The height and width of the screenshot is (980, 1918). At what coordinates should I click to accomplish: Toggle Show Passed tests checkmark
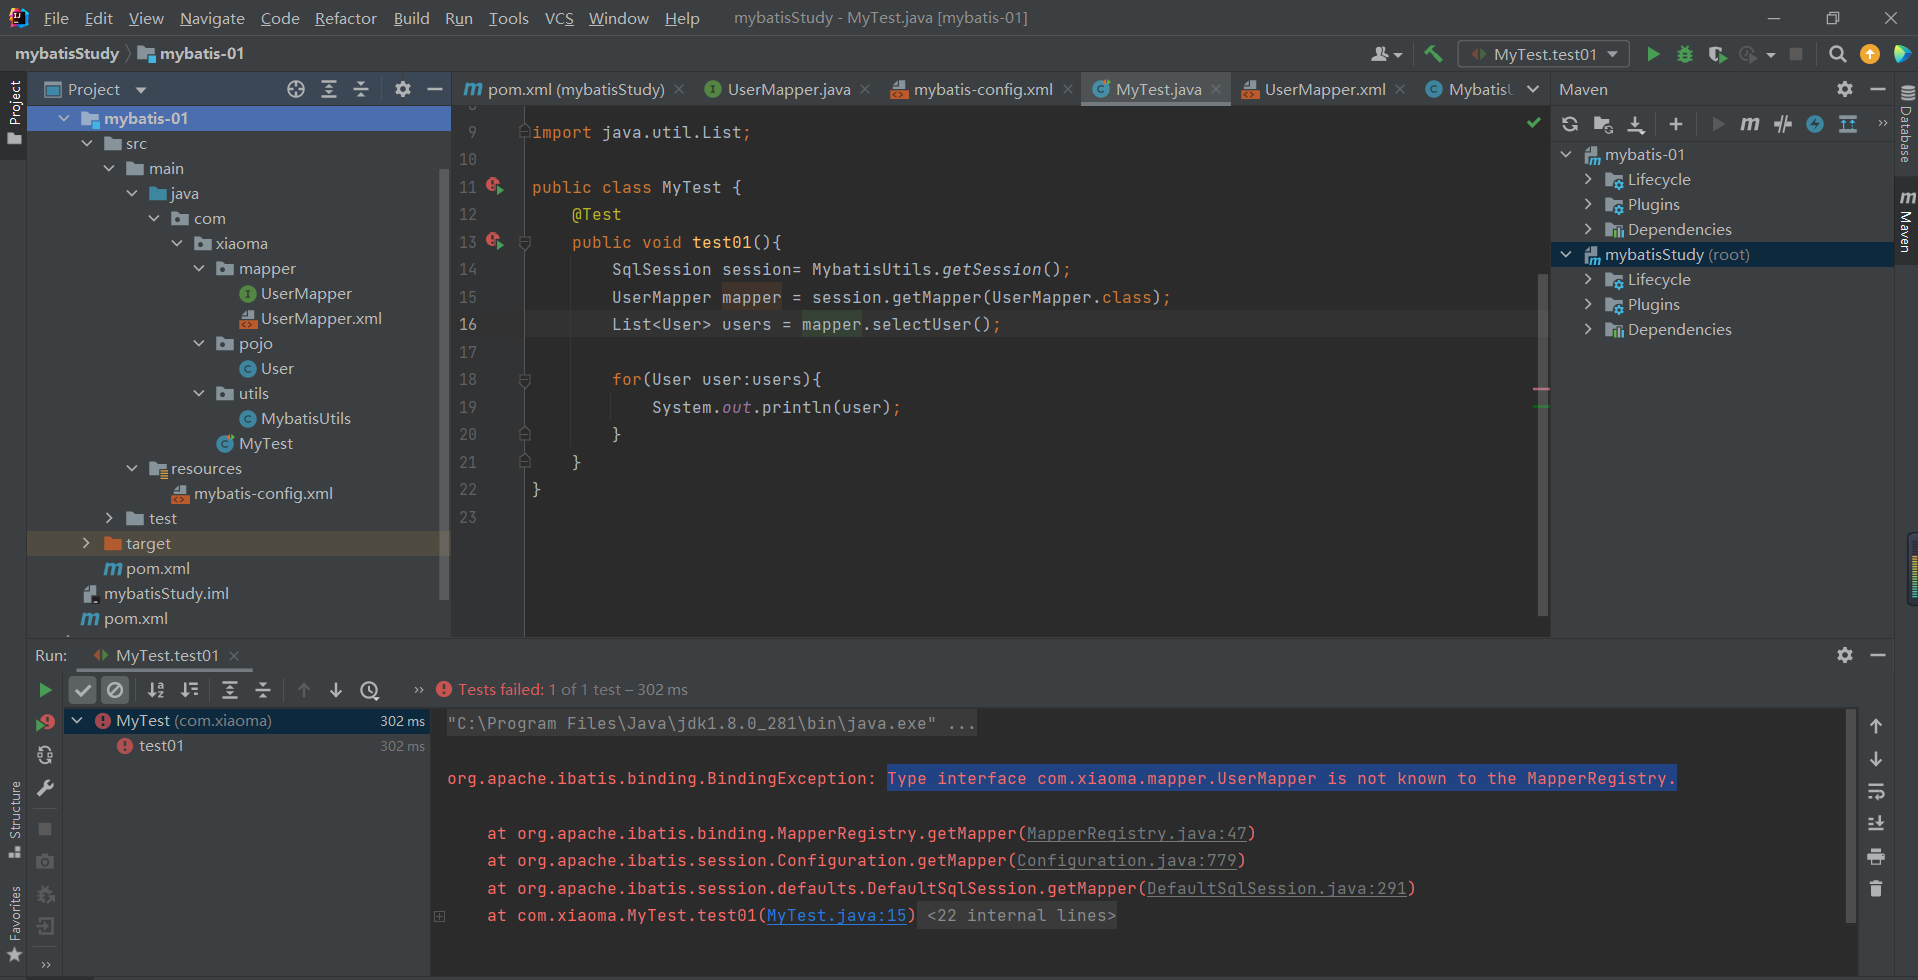point(83,690)
